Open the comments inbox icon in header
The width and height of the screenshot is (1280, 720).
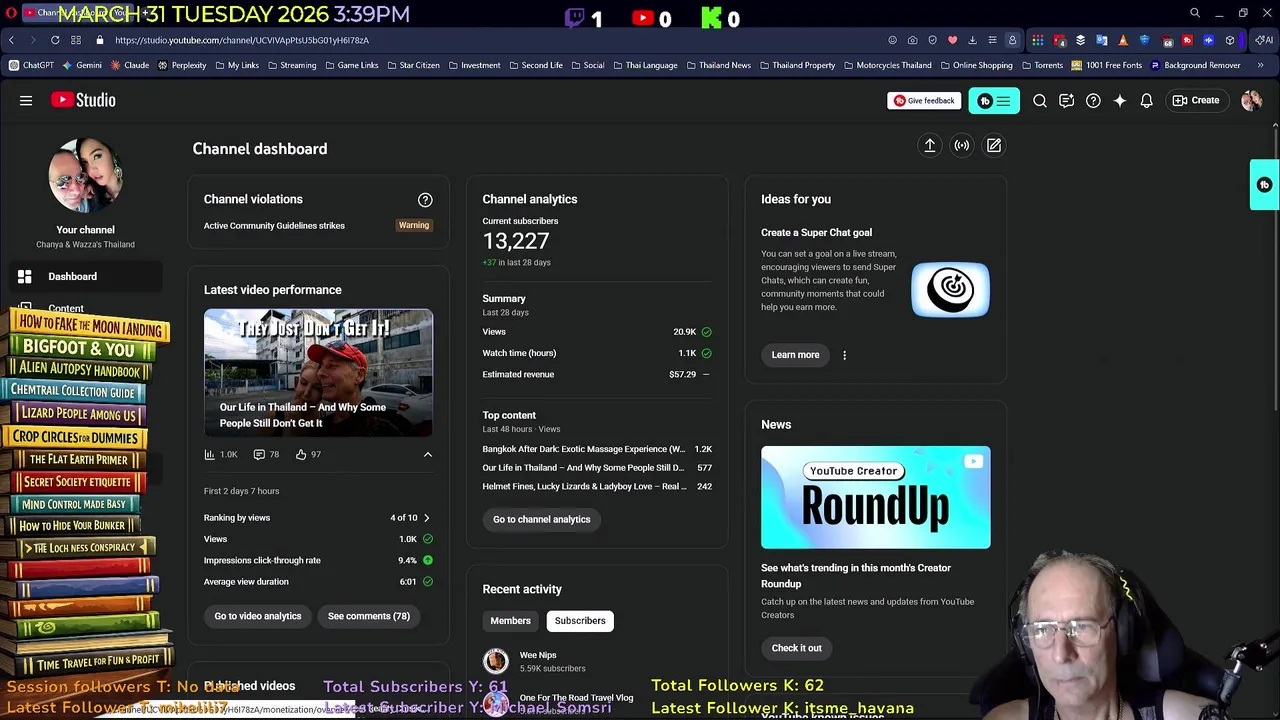pyautogui.click(x=1066, y=100)
